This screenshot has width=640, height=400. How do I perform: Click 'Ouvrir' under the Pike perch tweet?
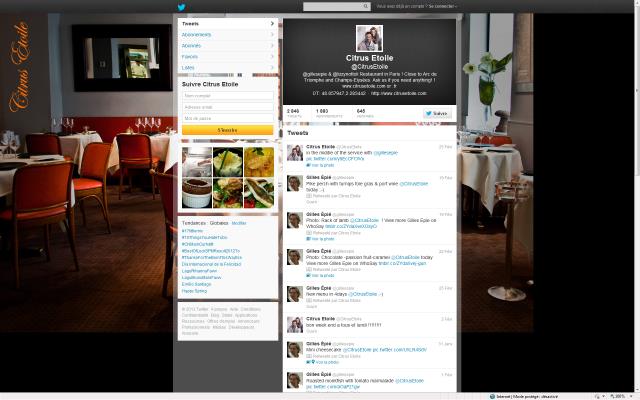pos(311,202)
